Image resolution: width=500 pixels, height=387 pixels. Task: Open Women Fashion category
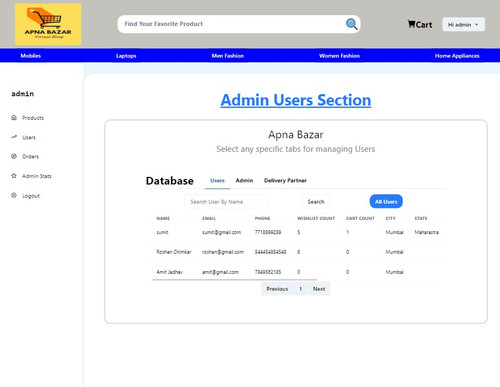(339, 56)
